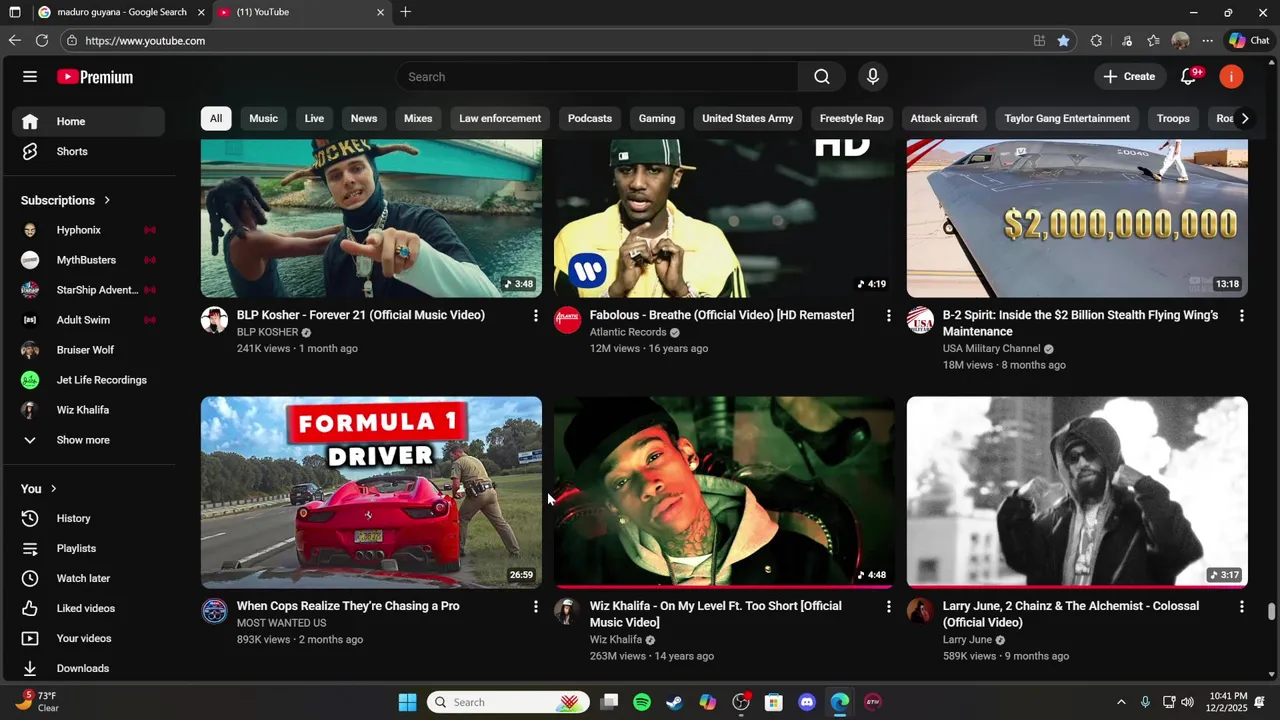Click the search magnifier button
This screenshot has width=1280, height=720.
tap(822, 77)
